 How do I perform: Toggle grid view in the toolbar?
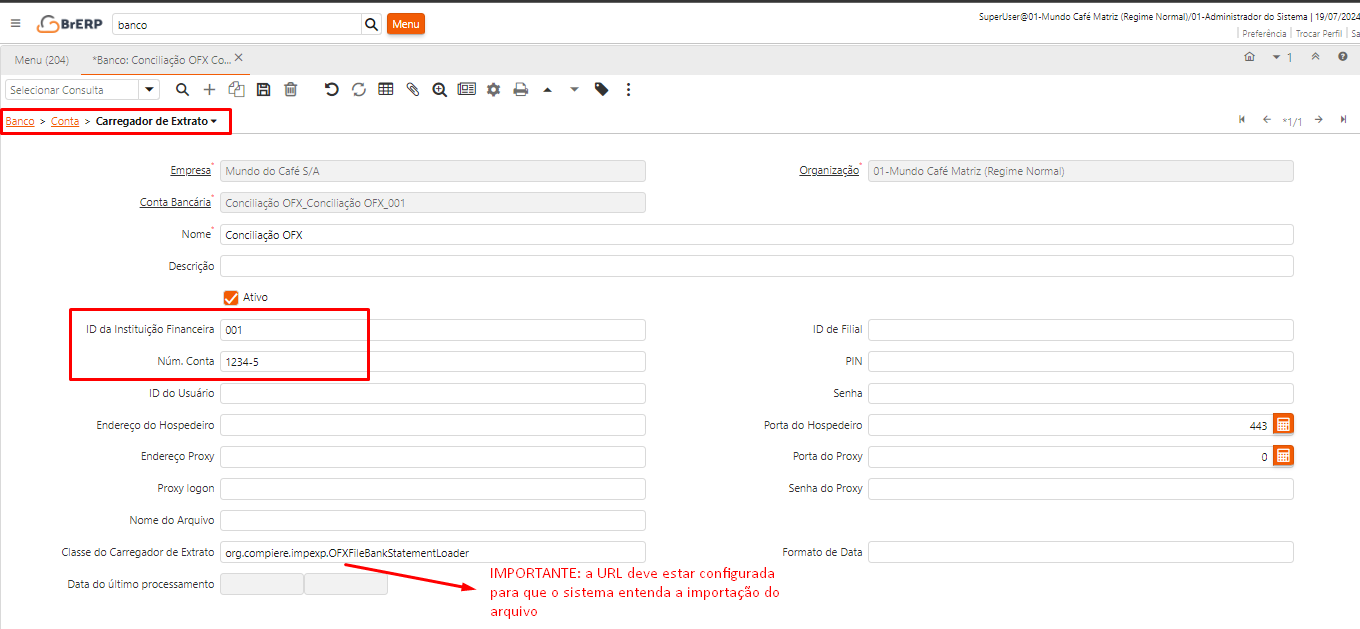[386, 90]
